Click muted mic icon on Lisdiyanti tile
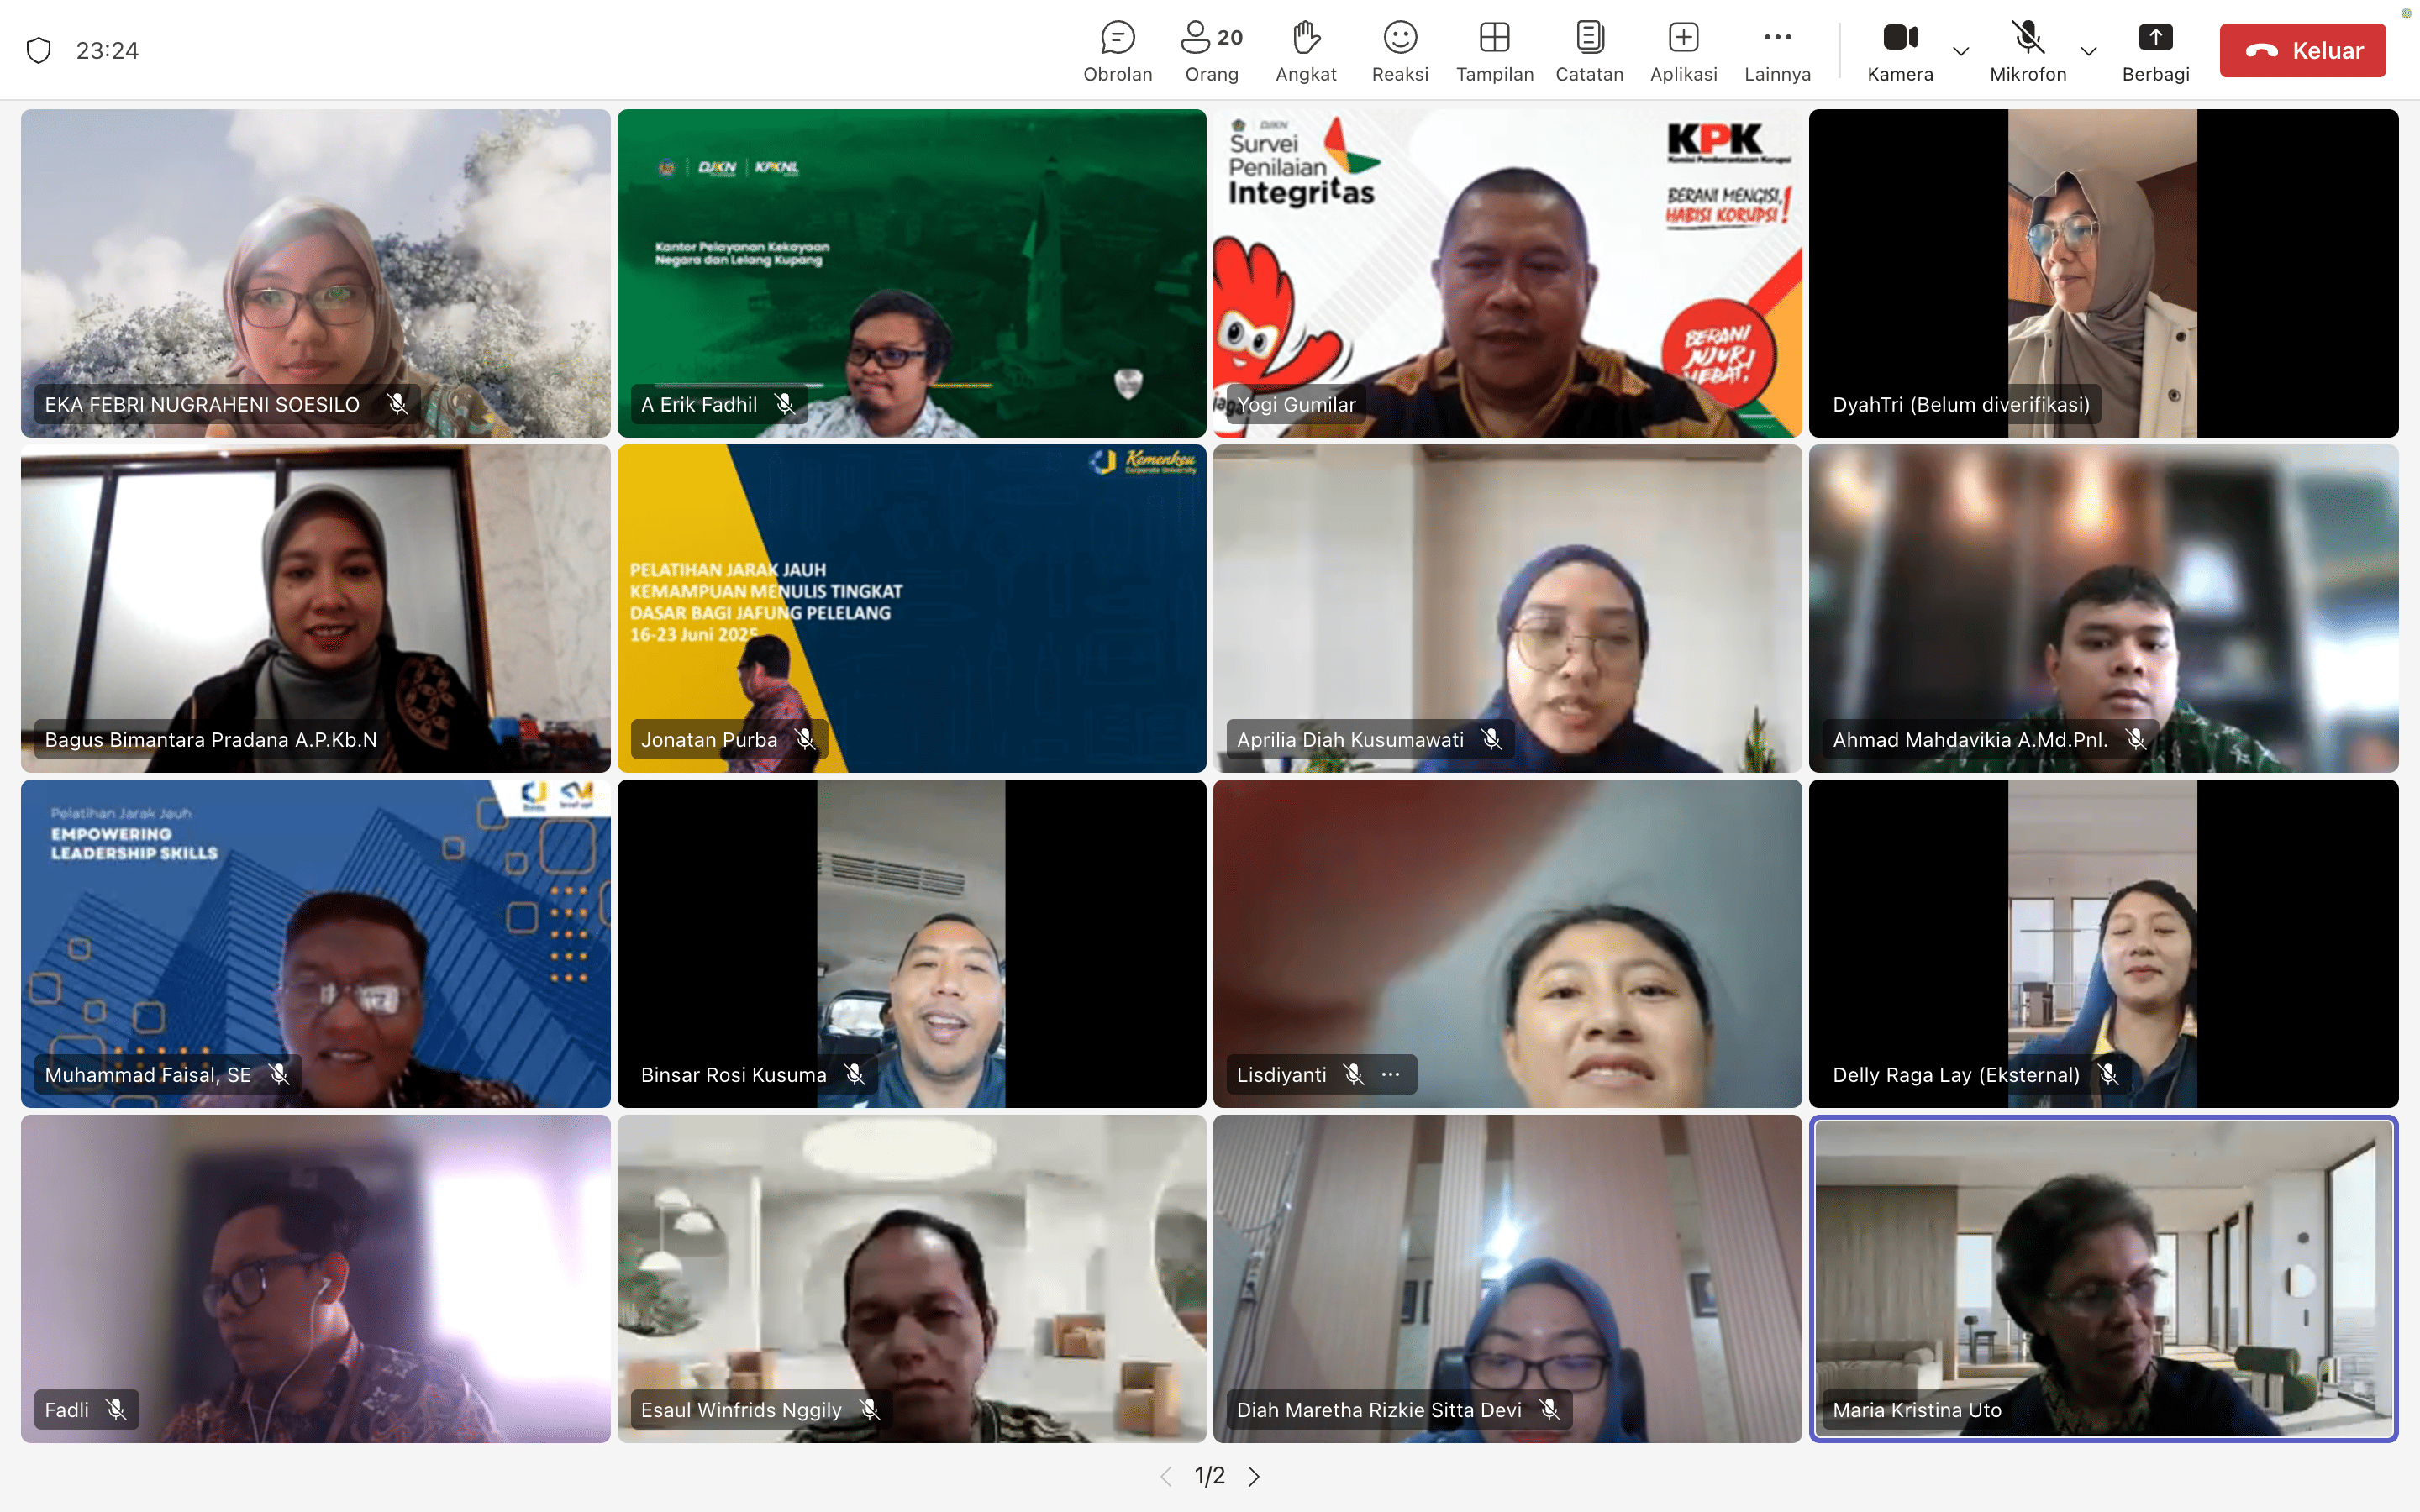 (1353, 1075)
